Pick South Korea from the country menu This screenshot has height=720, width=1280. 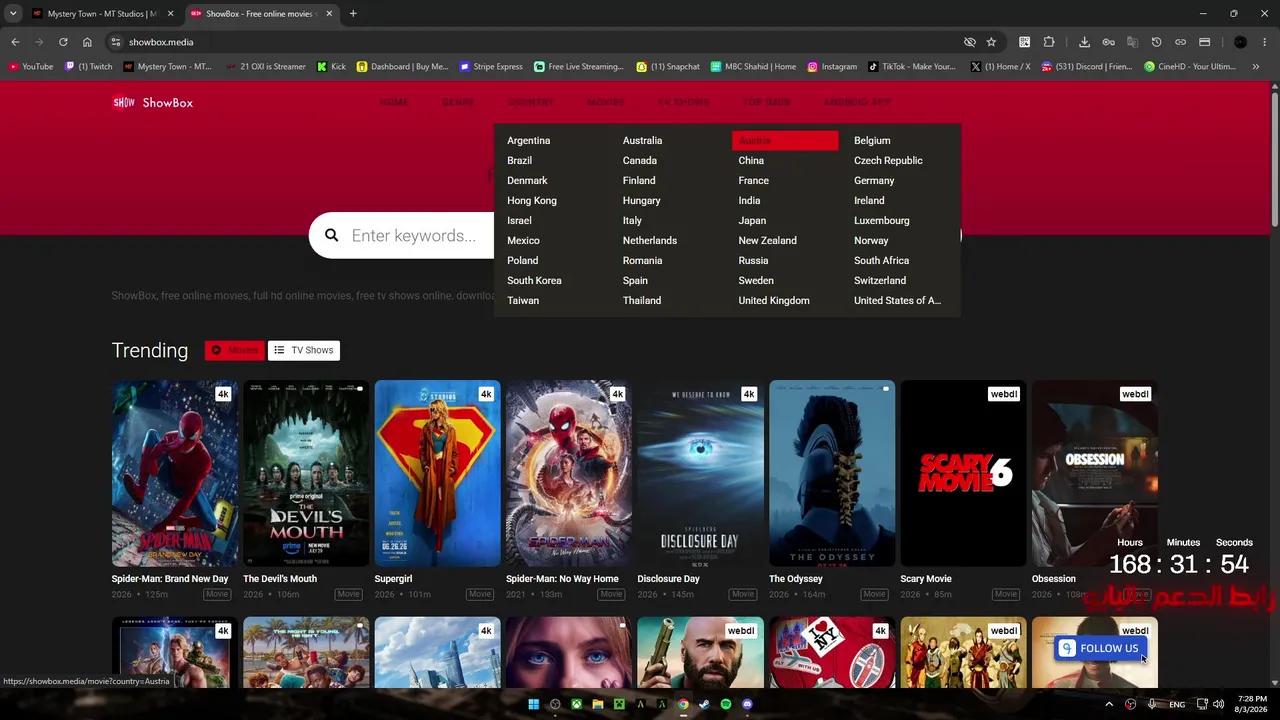(534, 281)
